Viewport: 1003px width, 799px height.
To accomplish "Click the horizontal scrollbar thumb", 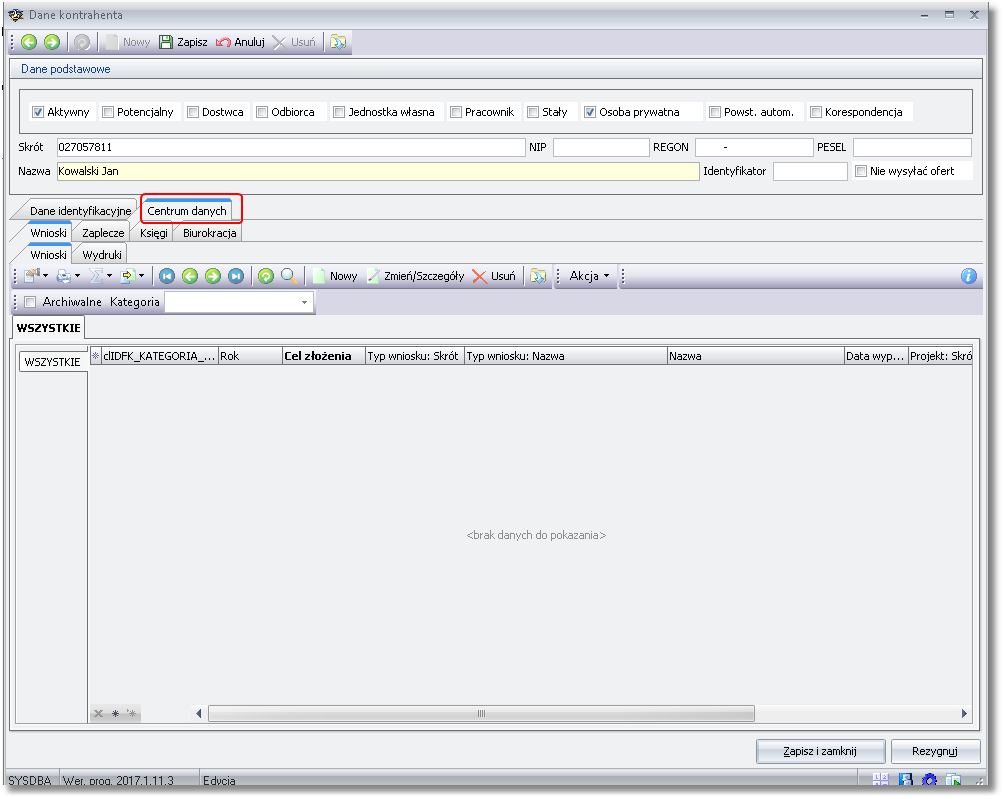I will pyautogui.click(x=481, y=713).
